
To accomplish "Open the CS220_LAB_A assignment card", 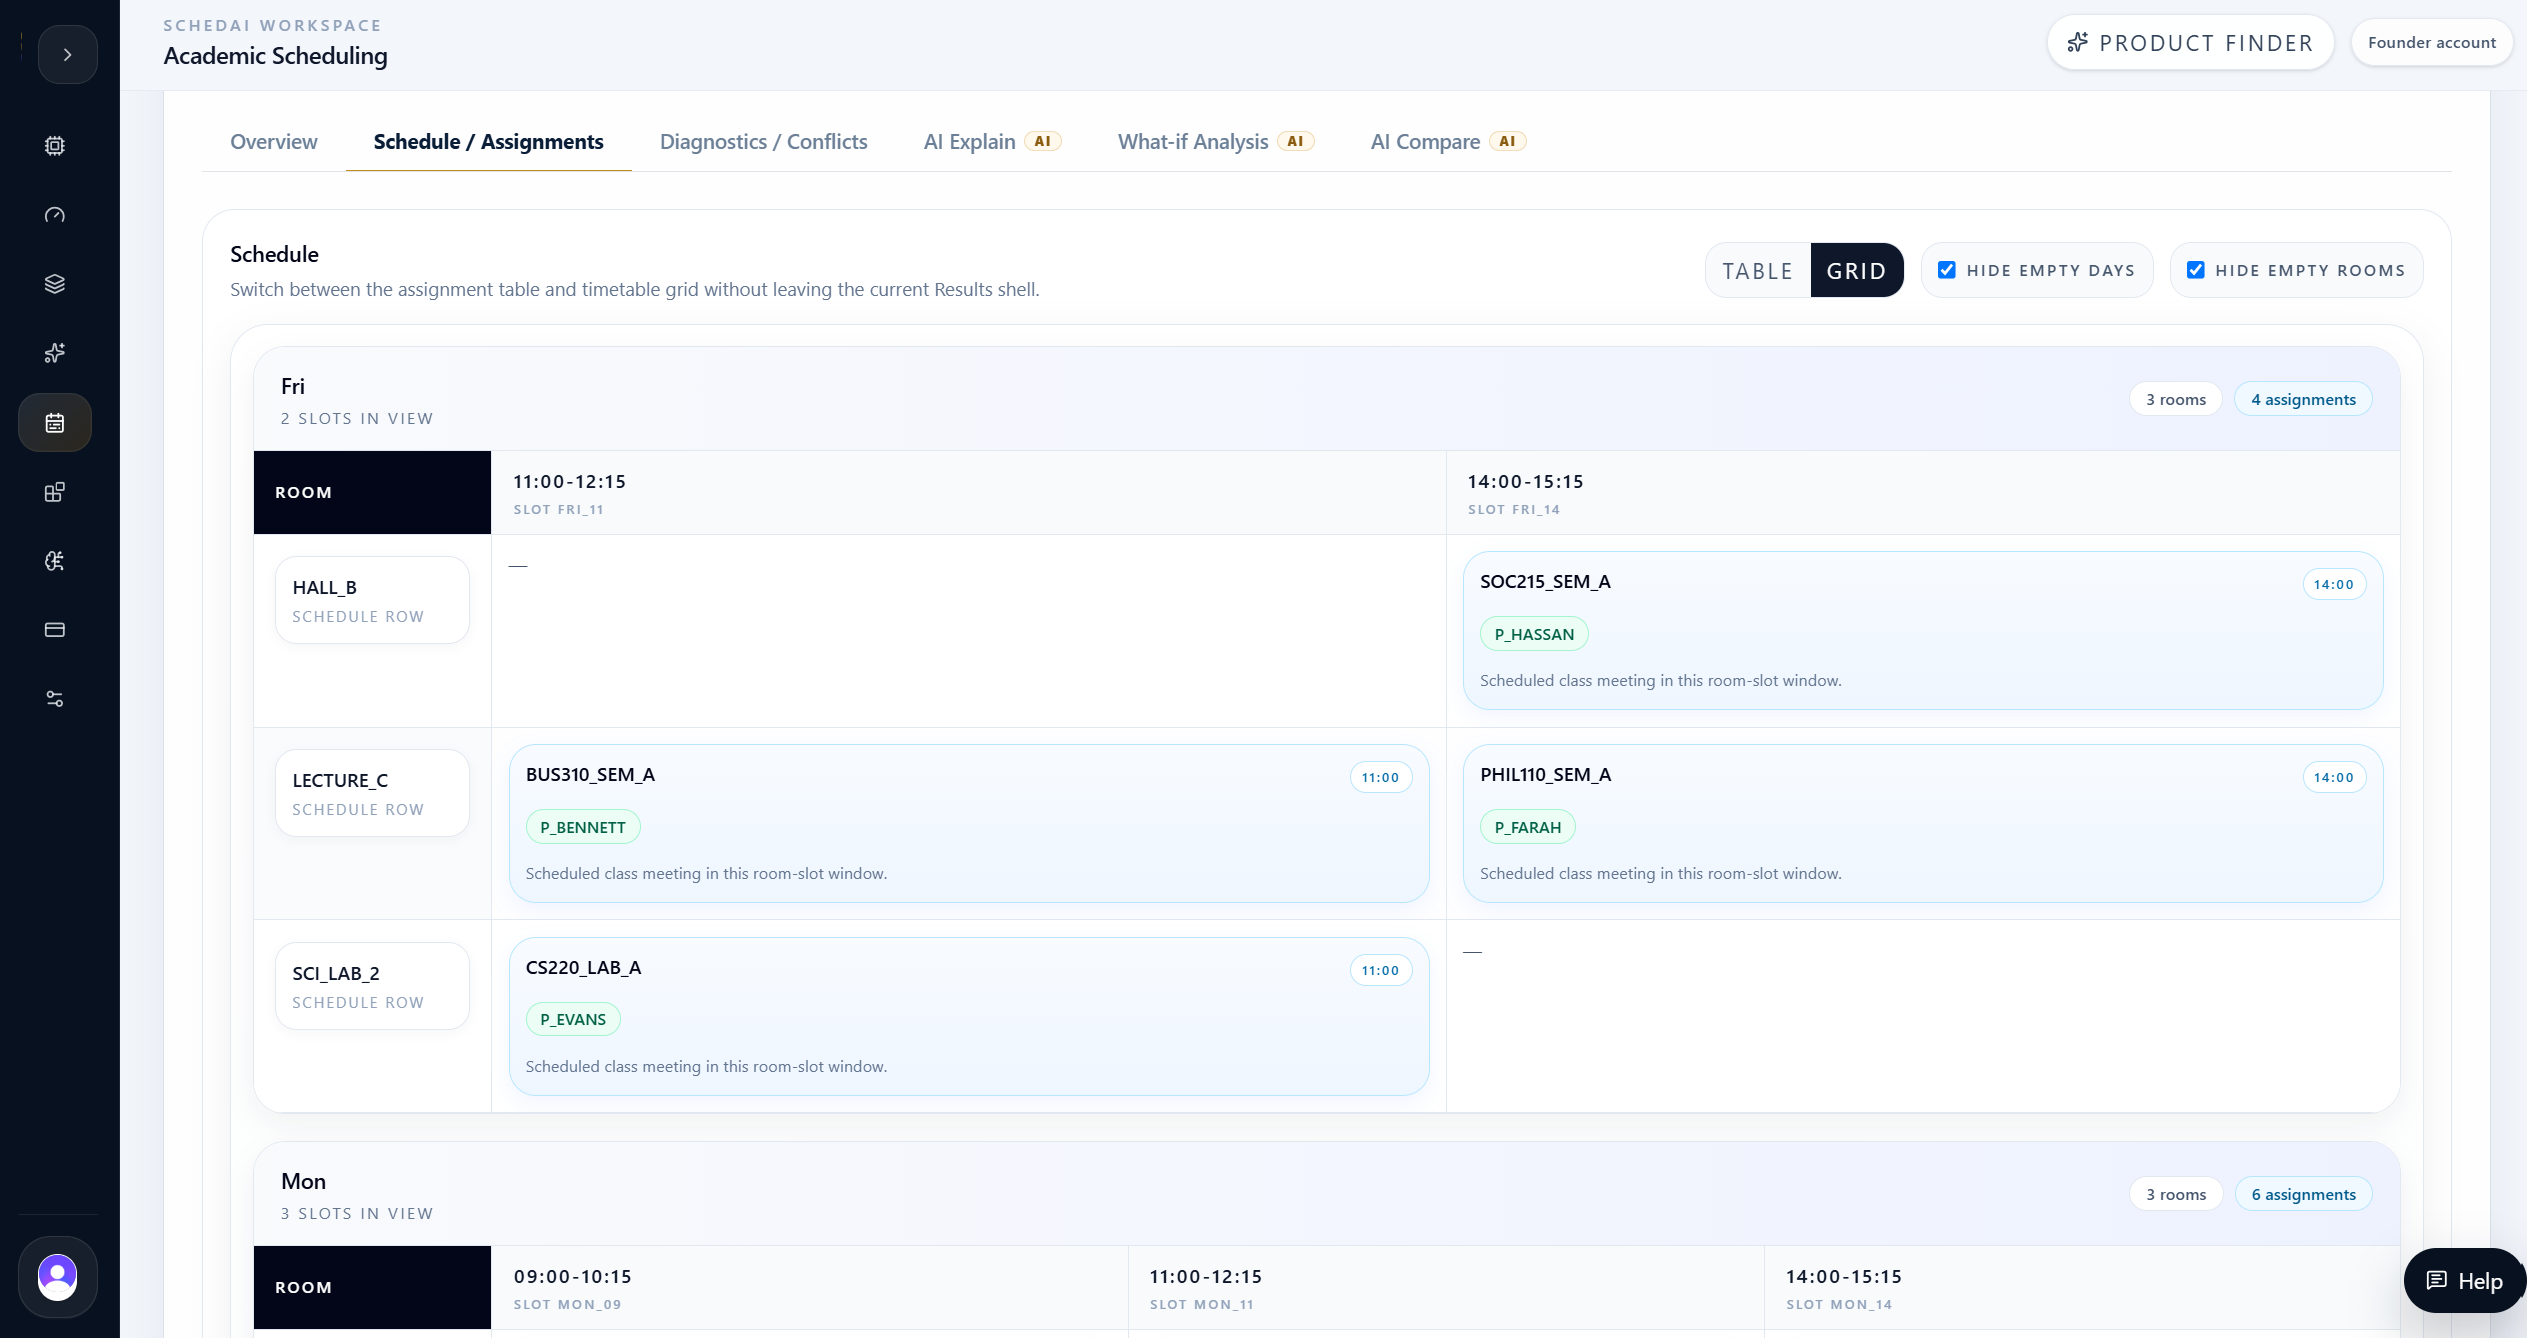I will [x=969, y=1017].
